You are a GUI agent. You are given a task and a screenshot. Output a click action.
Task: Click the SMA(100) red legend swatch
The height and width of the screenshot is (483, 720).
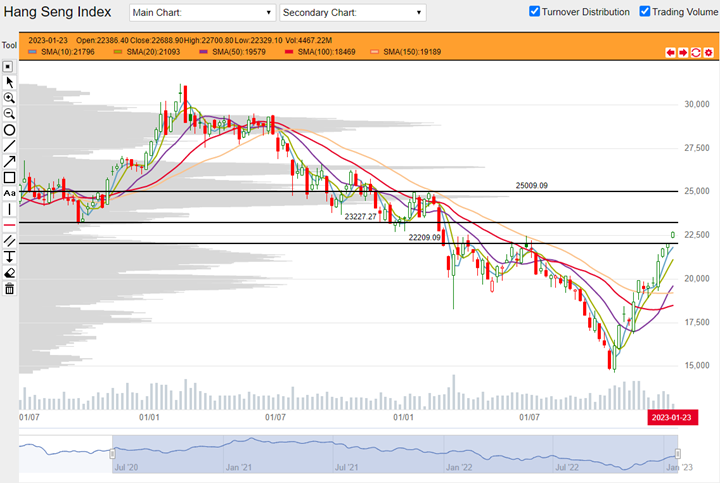[289, 52]
